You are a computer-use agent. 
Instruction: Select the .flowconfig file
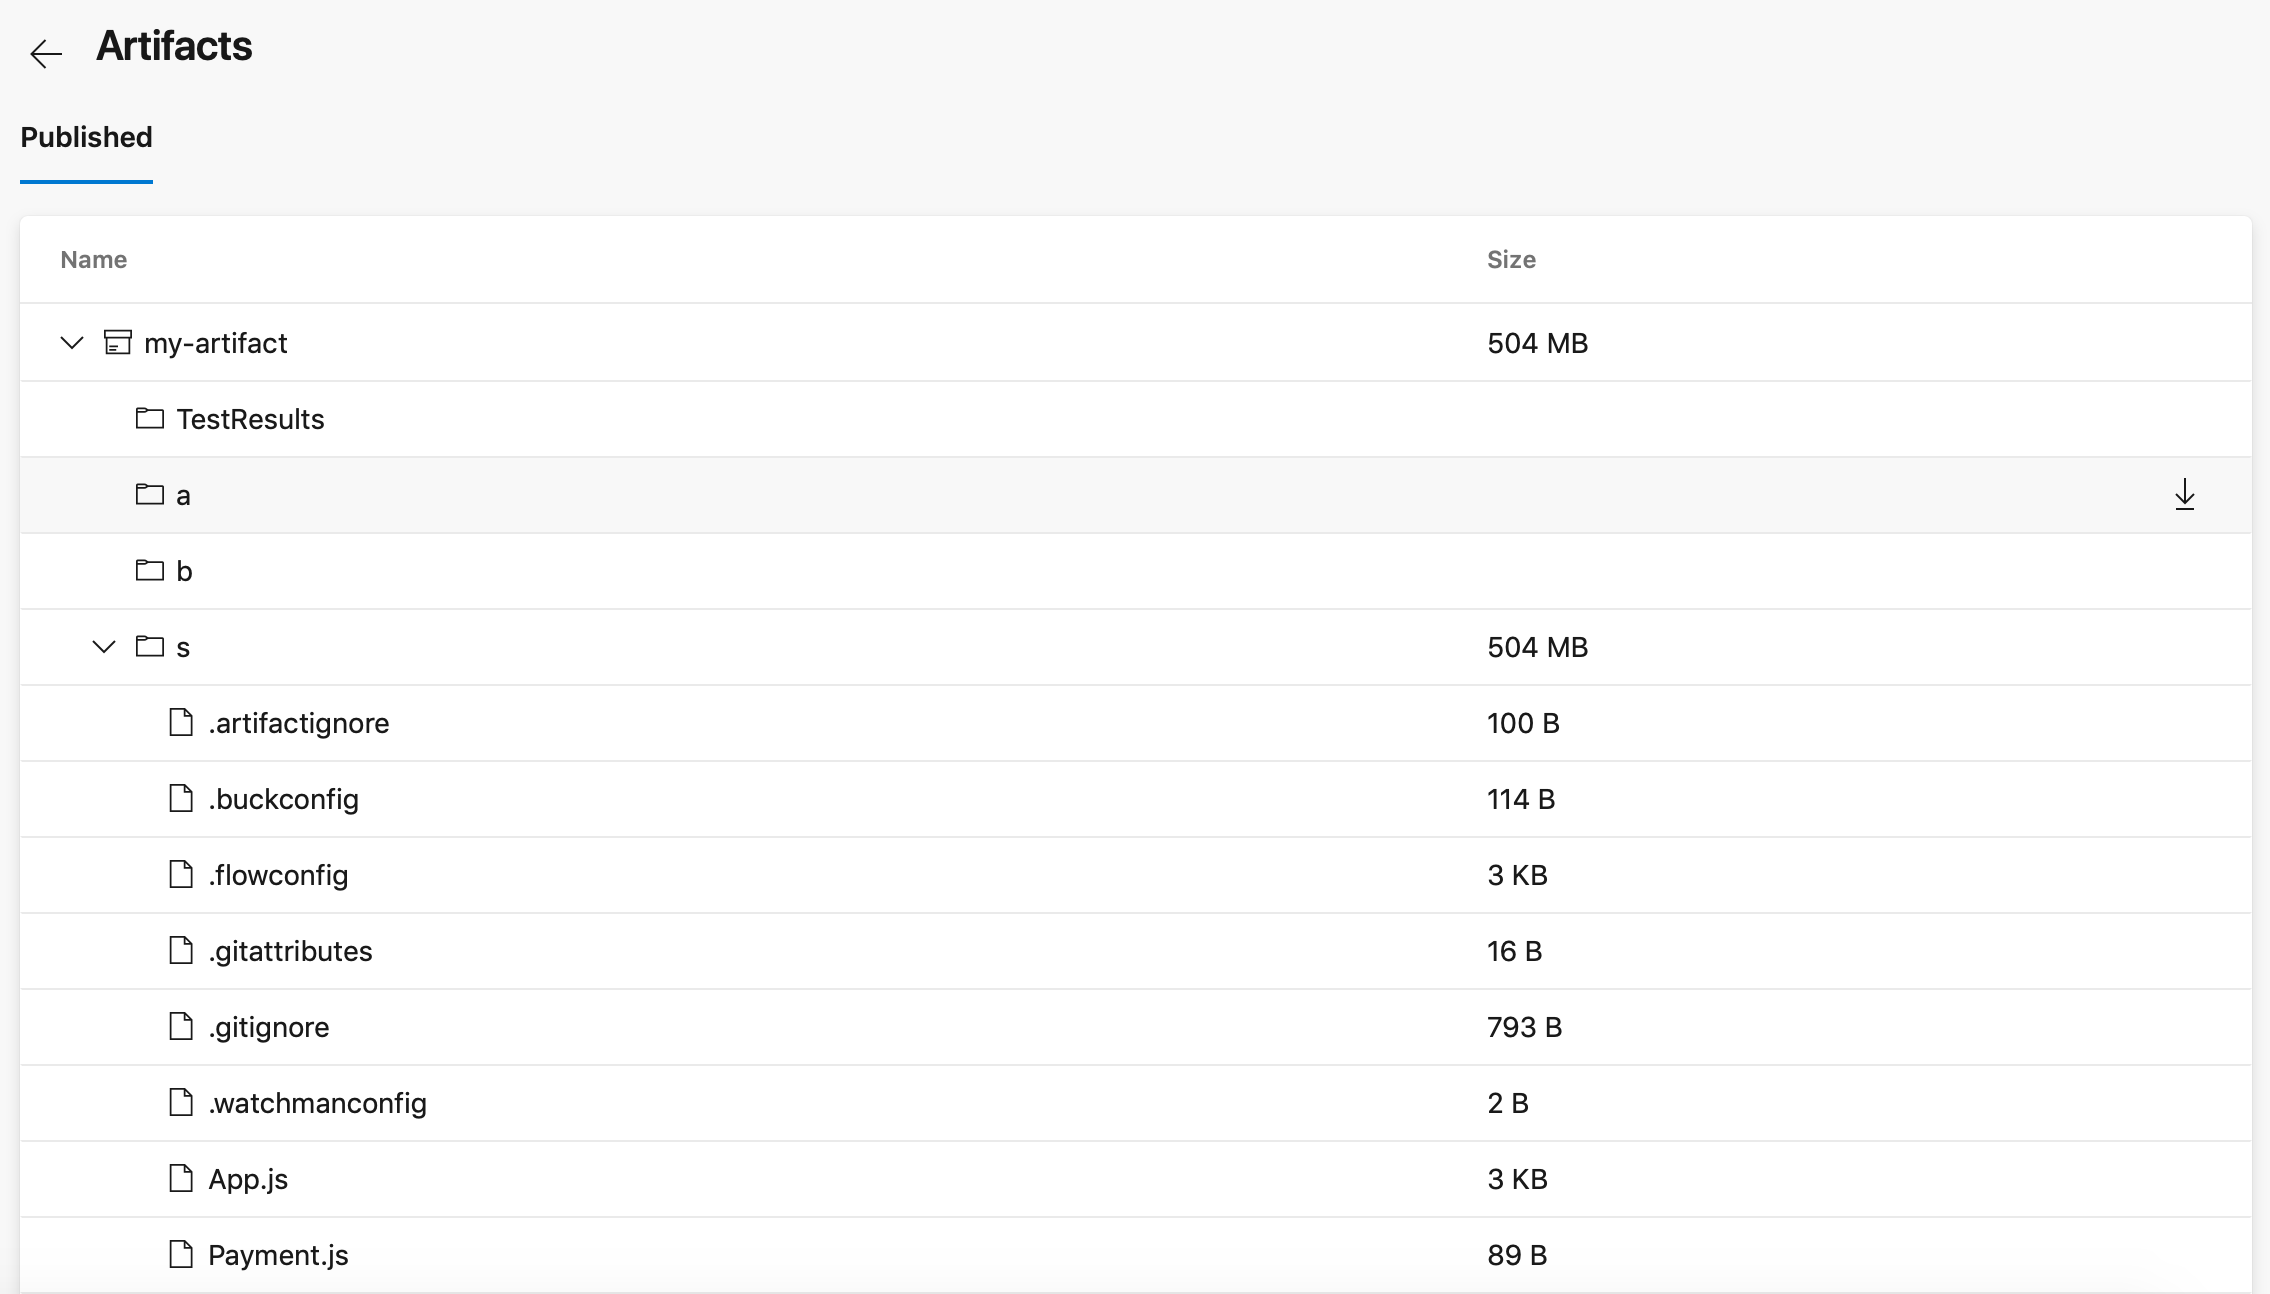tap(278, 875)
